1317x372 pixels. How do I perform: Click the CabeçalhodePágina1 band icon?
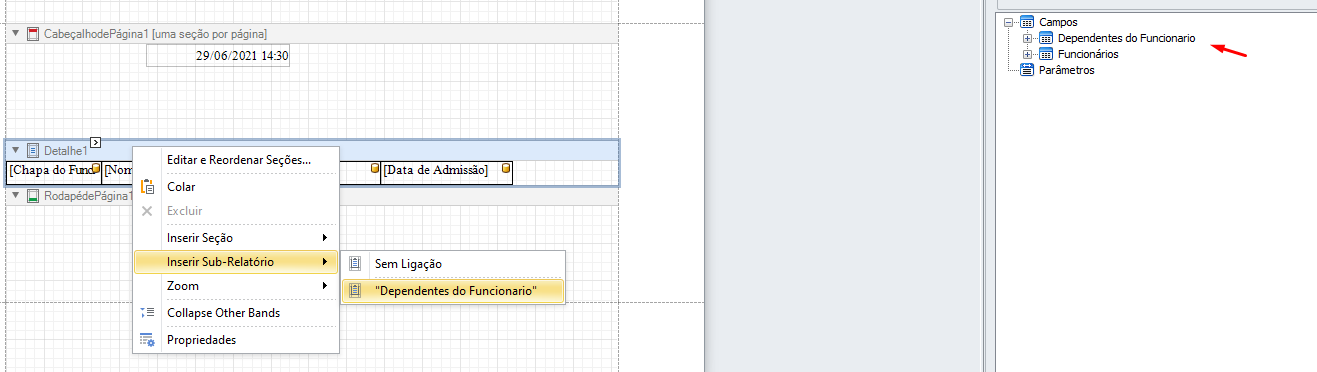click(33, 34)
